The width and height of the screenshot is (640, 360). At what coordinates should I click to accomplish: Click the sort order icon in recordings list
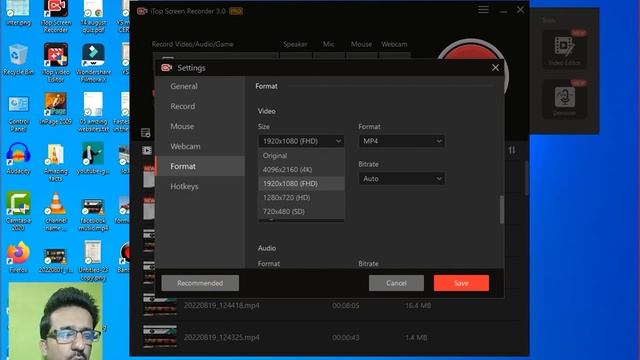[512, 150]
